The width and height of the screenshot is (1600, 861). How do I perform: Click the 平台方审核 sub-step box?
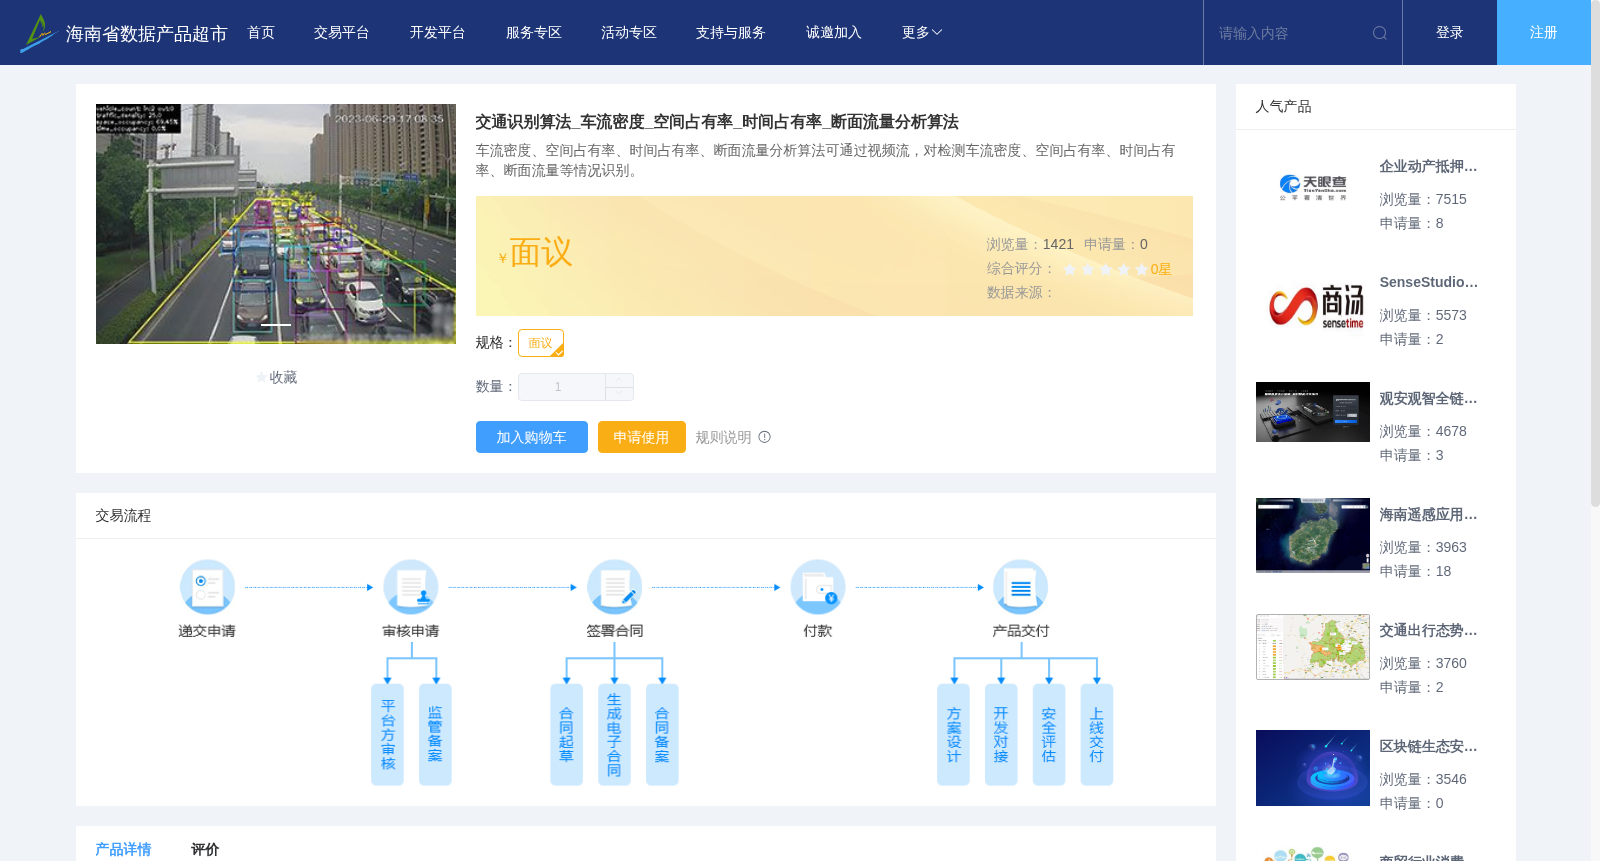click(387, 735)
